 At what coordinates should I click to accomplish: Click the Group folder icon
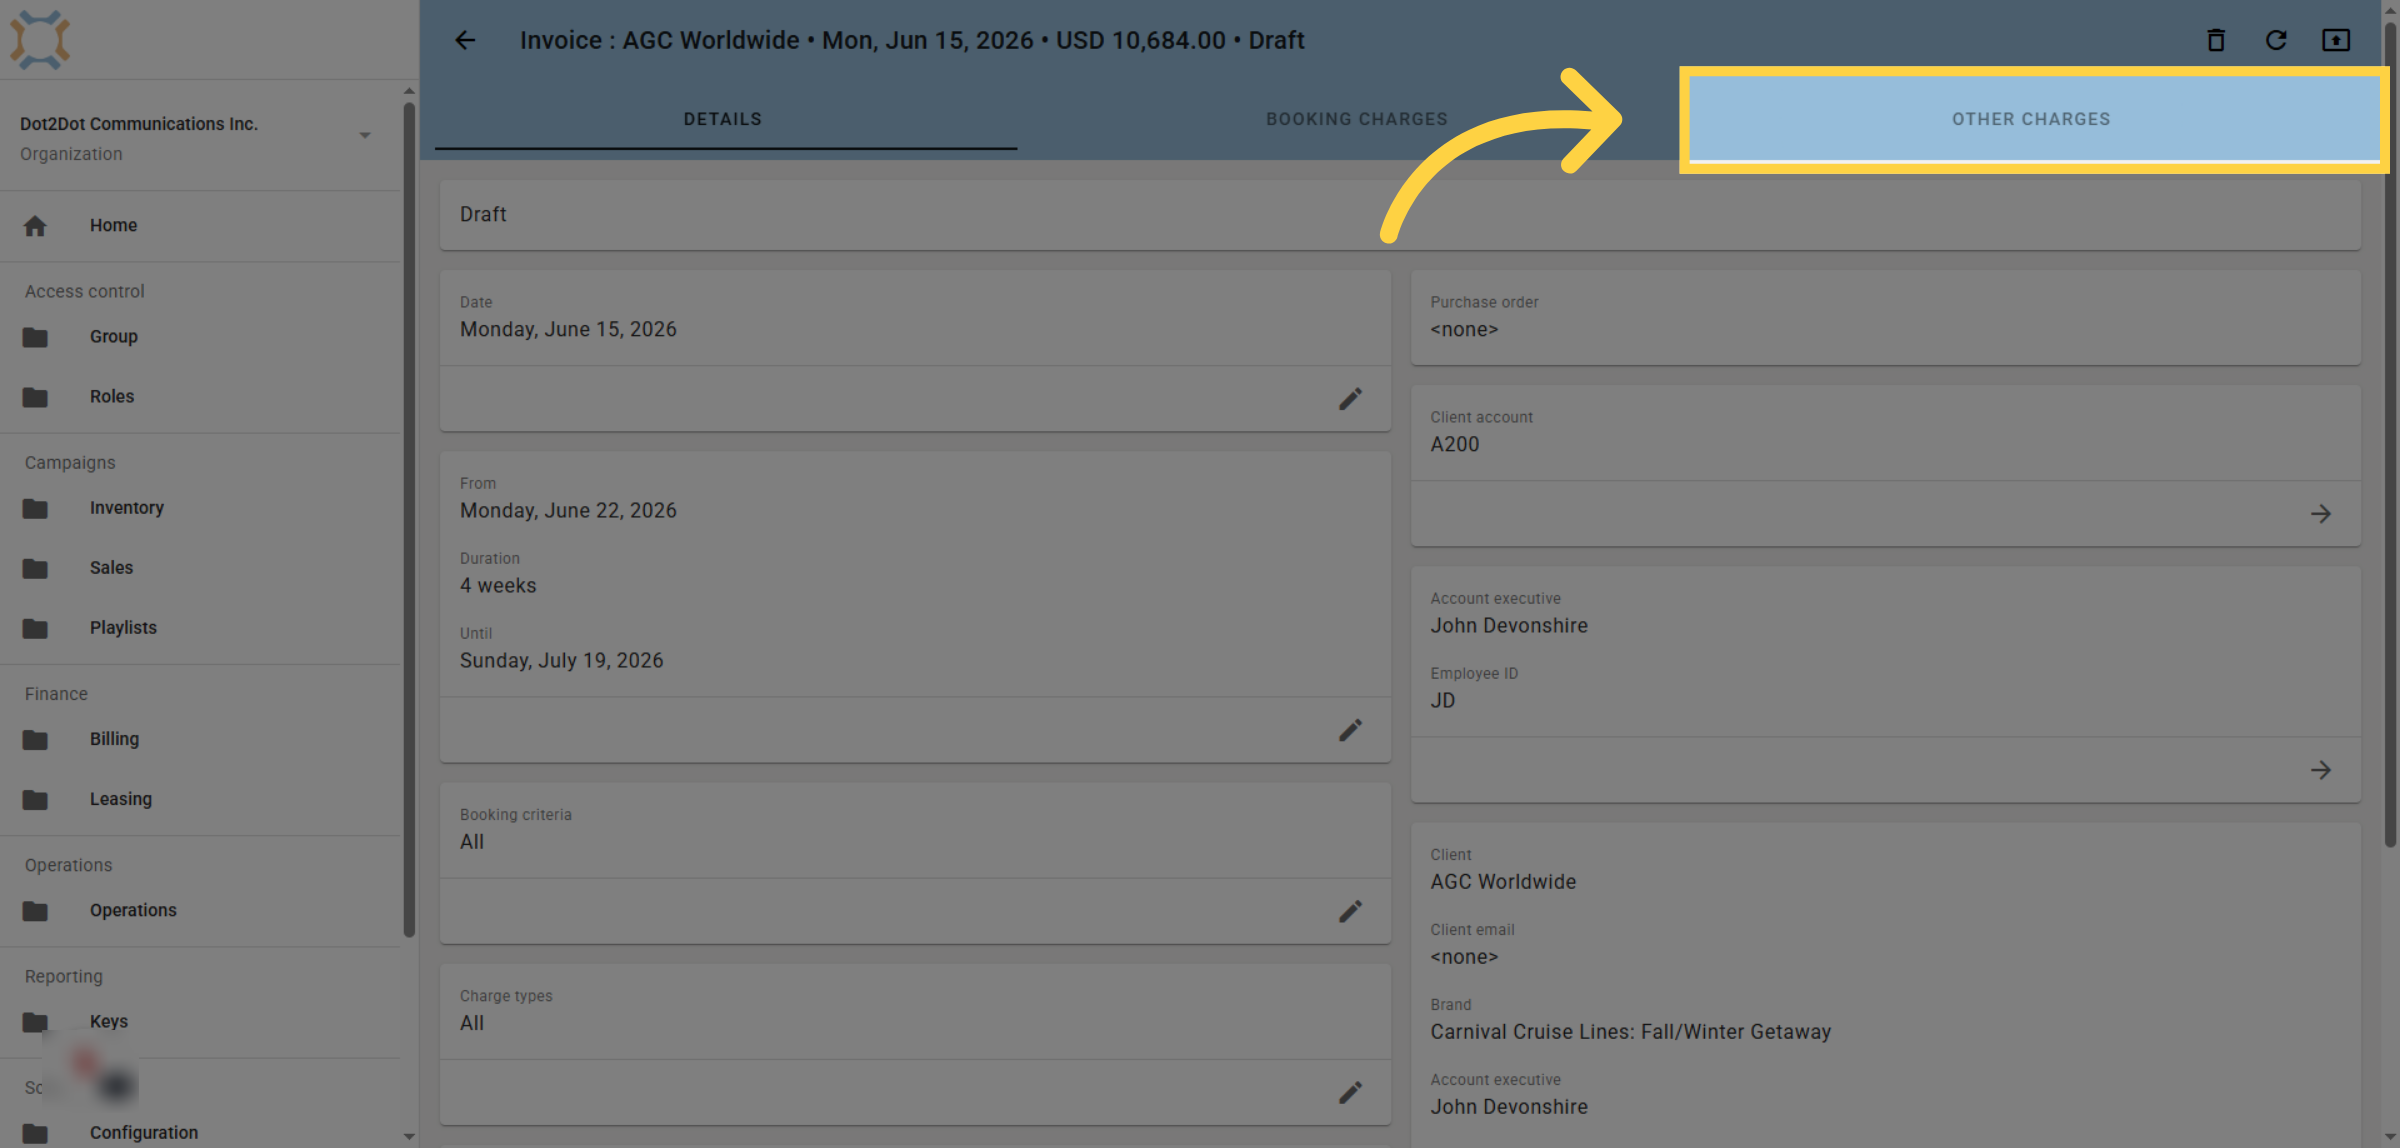tap(35, 337)
